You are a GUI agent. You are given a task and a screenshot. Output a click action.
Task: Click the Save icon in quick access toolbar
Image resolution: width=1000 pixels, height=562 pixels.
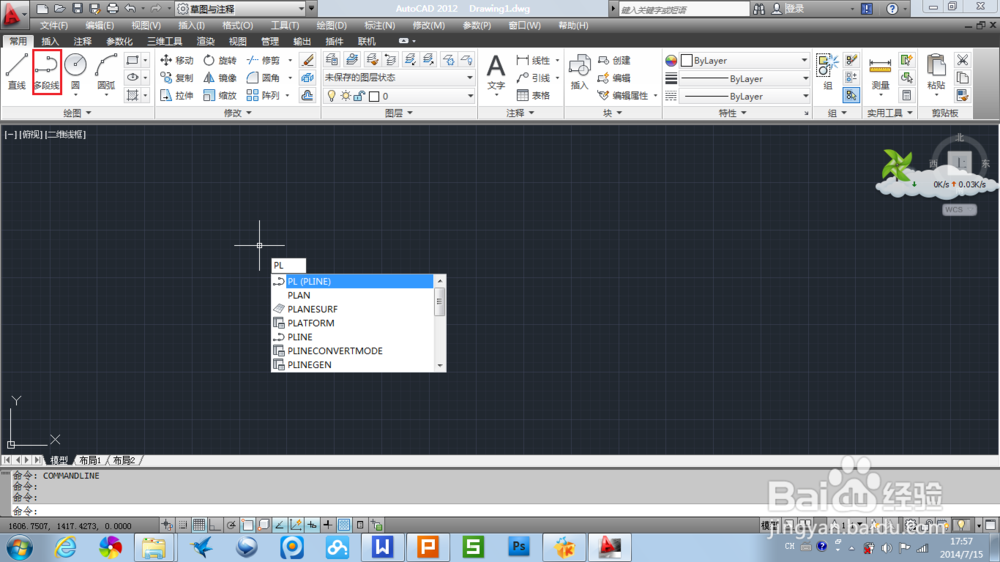(77, 8)
